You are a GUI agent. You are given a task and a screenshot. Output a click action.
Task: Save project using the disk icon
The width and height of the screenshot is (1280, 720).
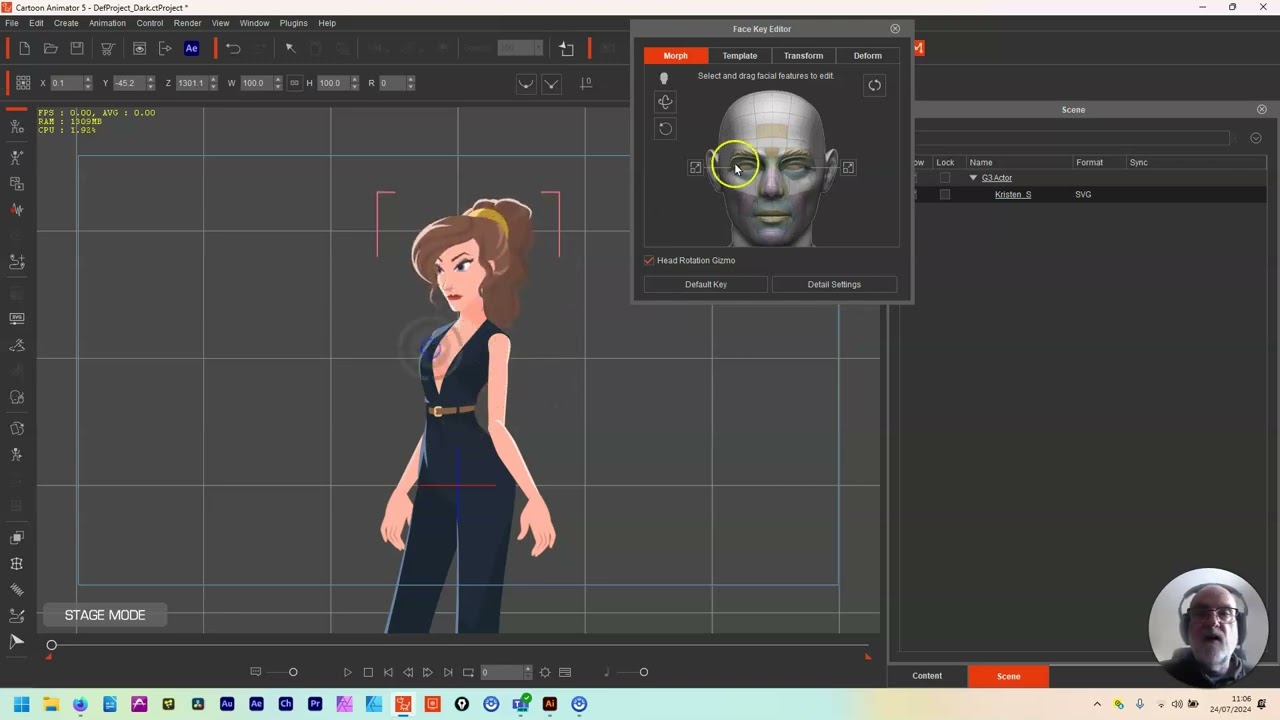coord(77,48)
